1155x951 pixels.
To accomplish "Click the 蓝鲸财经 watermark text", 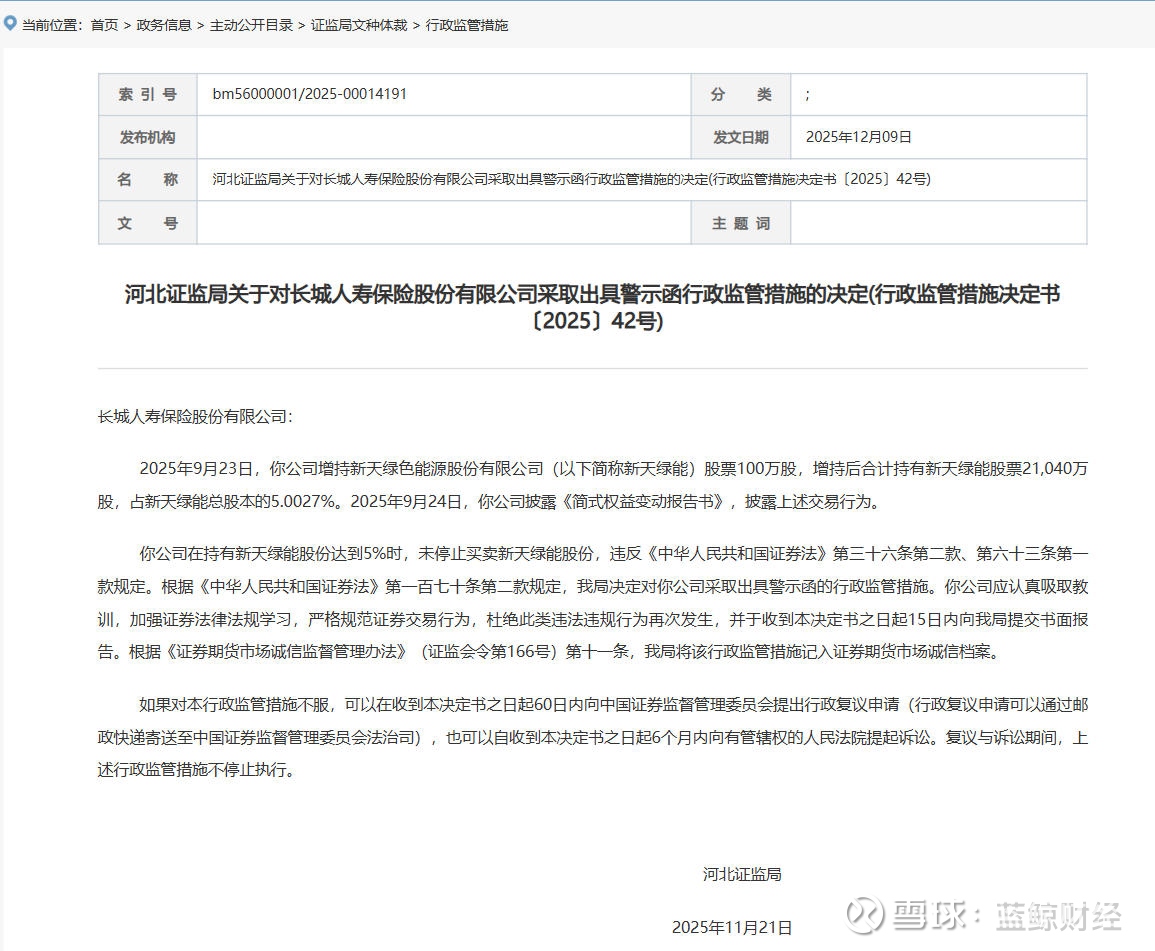I will click(x=1058, y=915).
